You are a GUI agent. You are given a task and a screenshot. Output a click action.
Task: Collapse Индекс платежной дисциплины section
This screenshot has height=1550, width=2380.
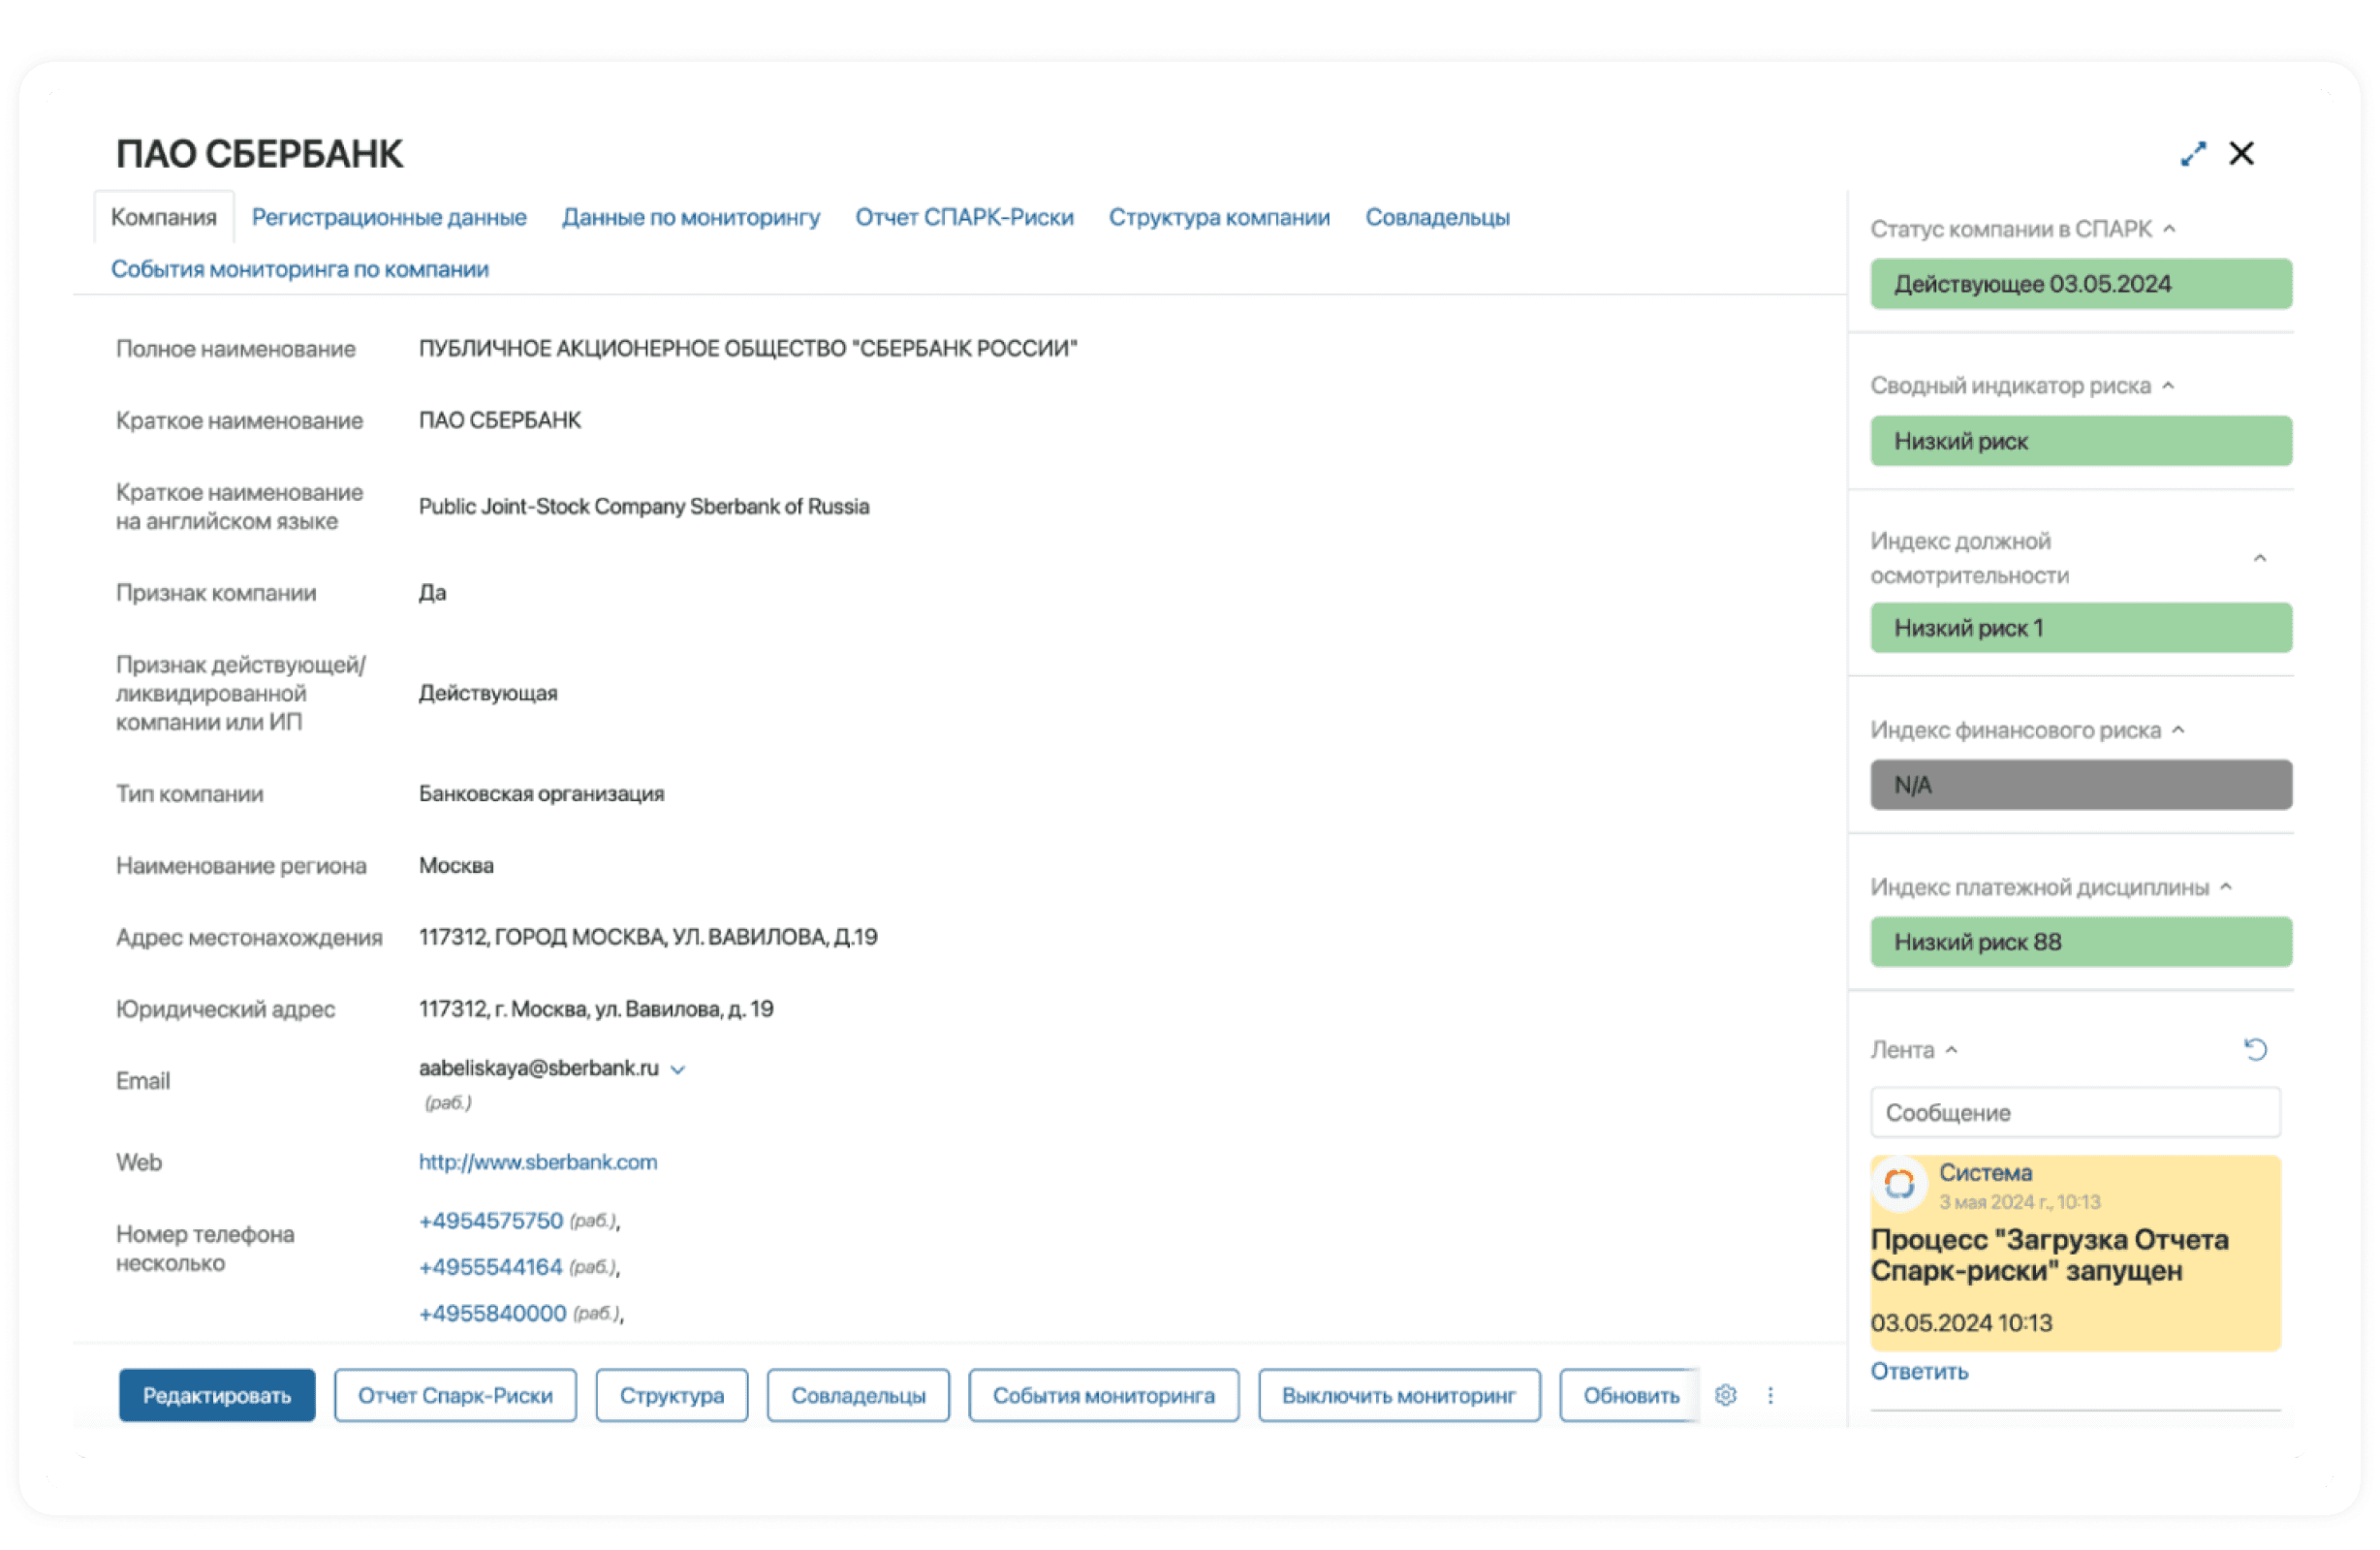click(2226, 887)
